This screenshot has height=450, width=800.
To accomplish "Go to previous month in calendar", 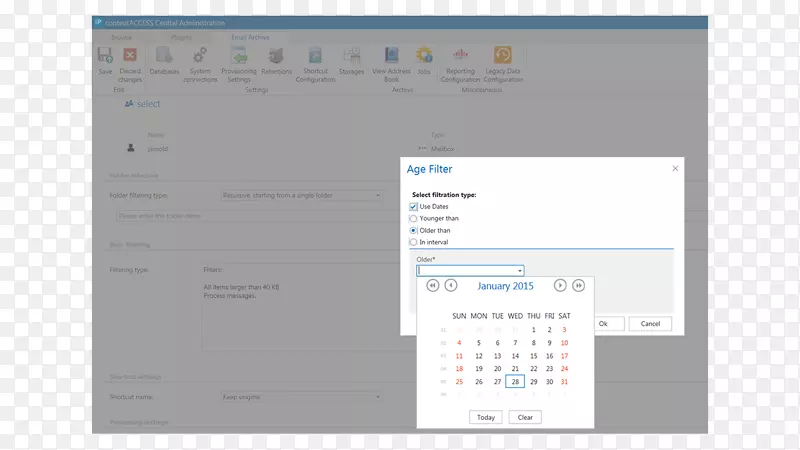I will coord(451,286).
